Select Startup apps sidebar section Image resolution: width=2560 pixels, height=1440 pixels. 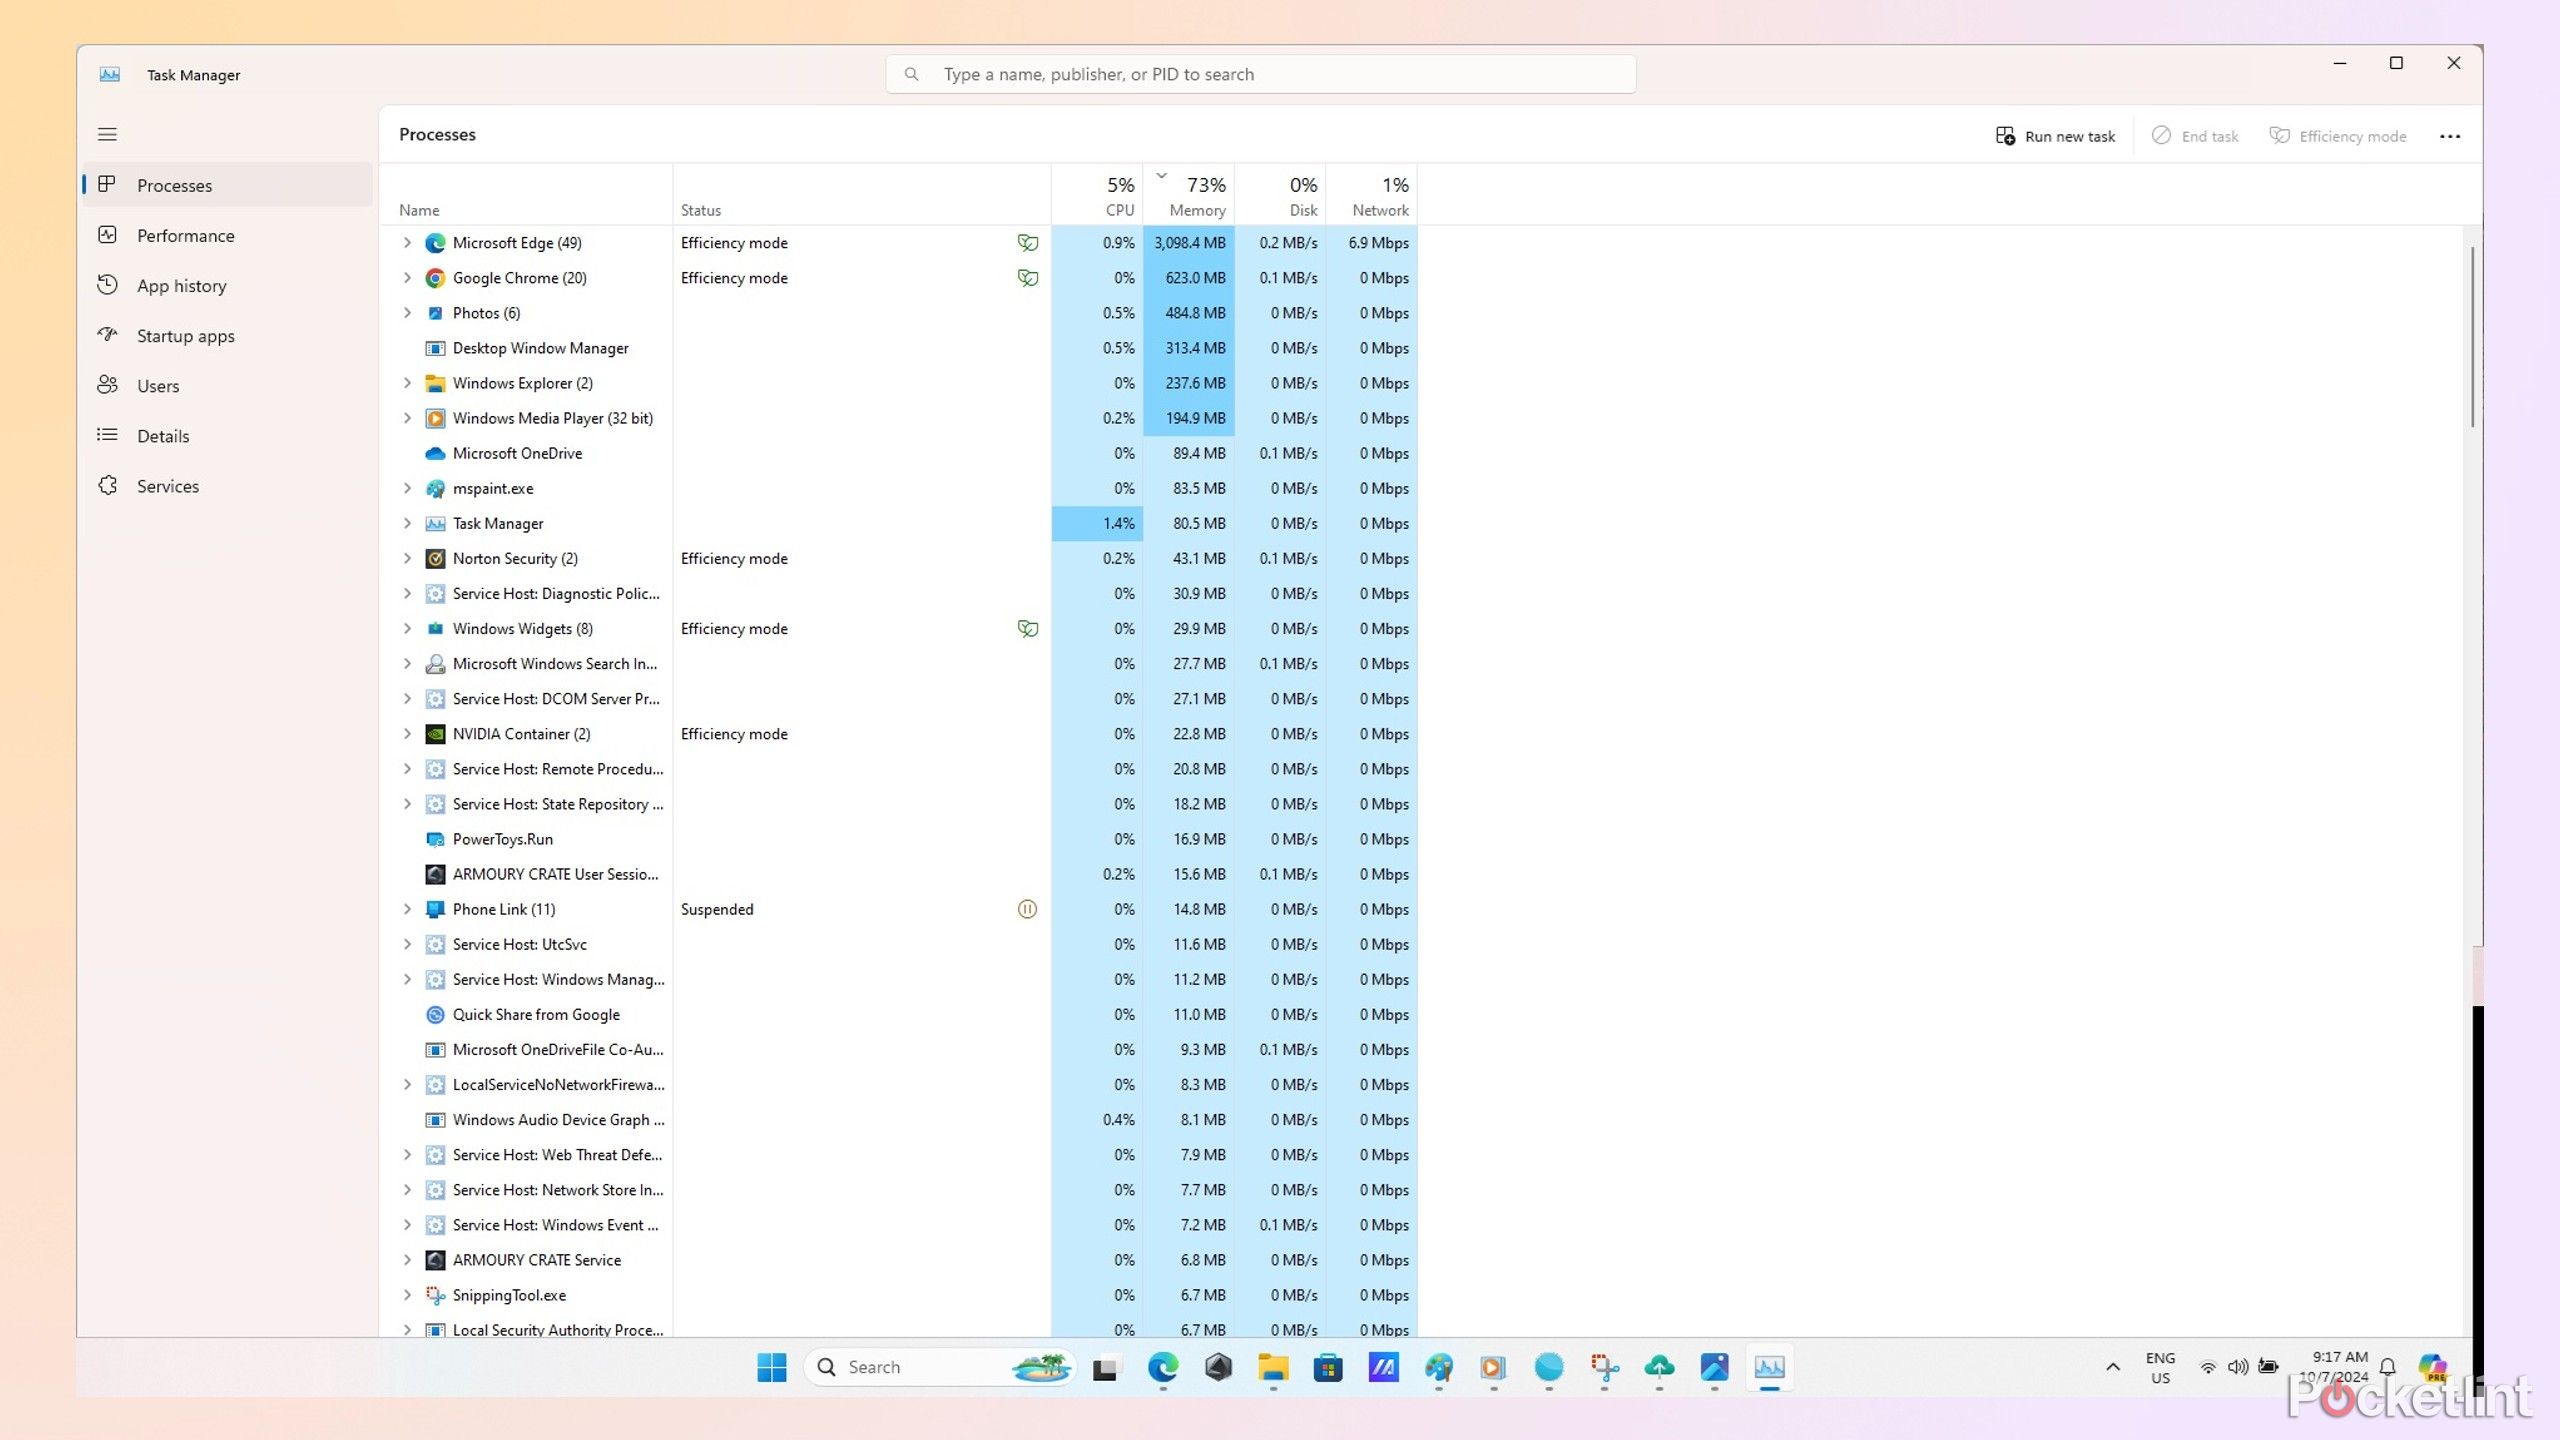tap(185, 334)
